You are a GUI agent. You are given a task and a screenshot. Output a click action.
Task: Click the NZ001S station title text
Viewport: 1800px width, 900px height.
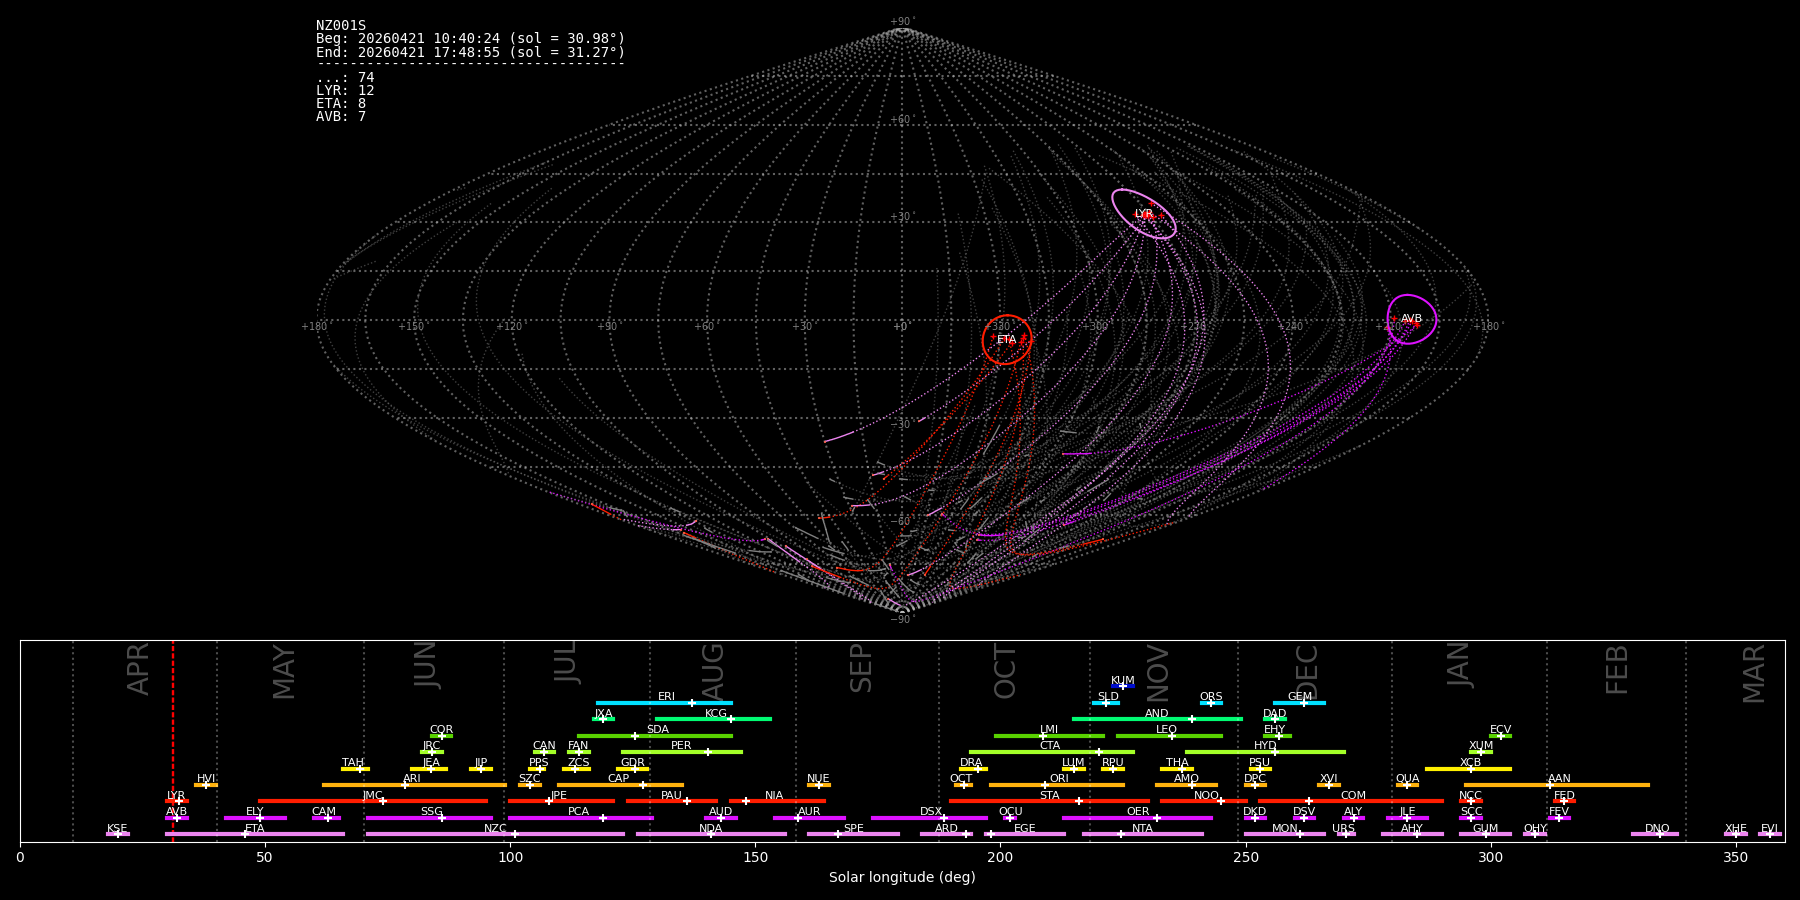341,26
